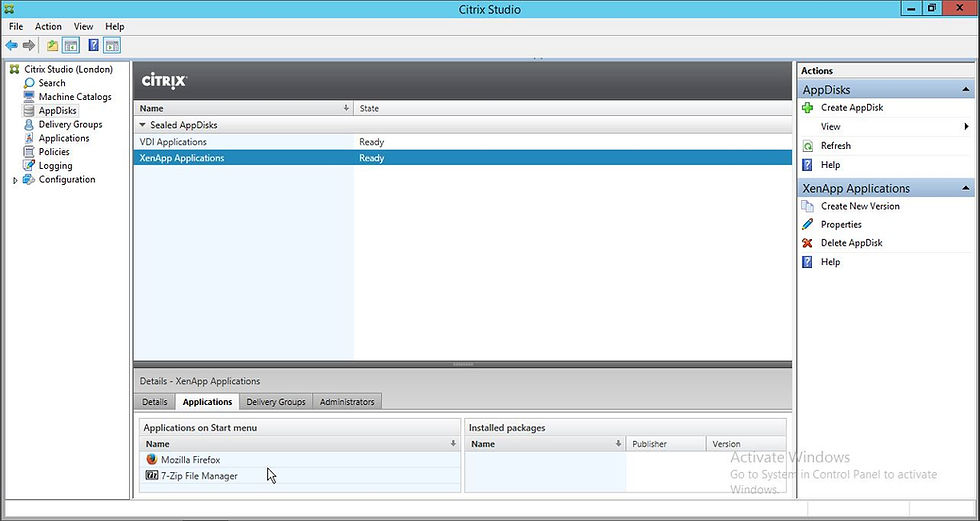
Task: Click the Logging icon in tree
Action: point(29,166)
